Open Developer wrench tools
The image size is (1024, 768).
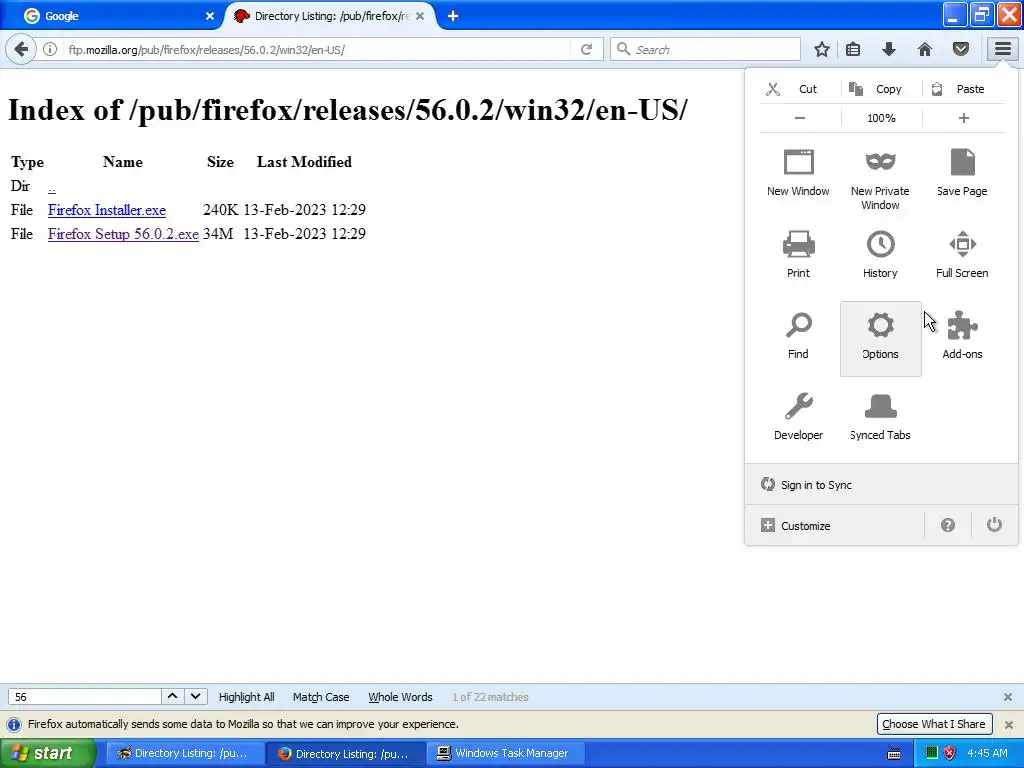798,417
